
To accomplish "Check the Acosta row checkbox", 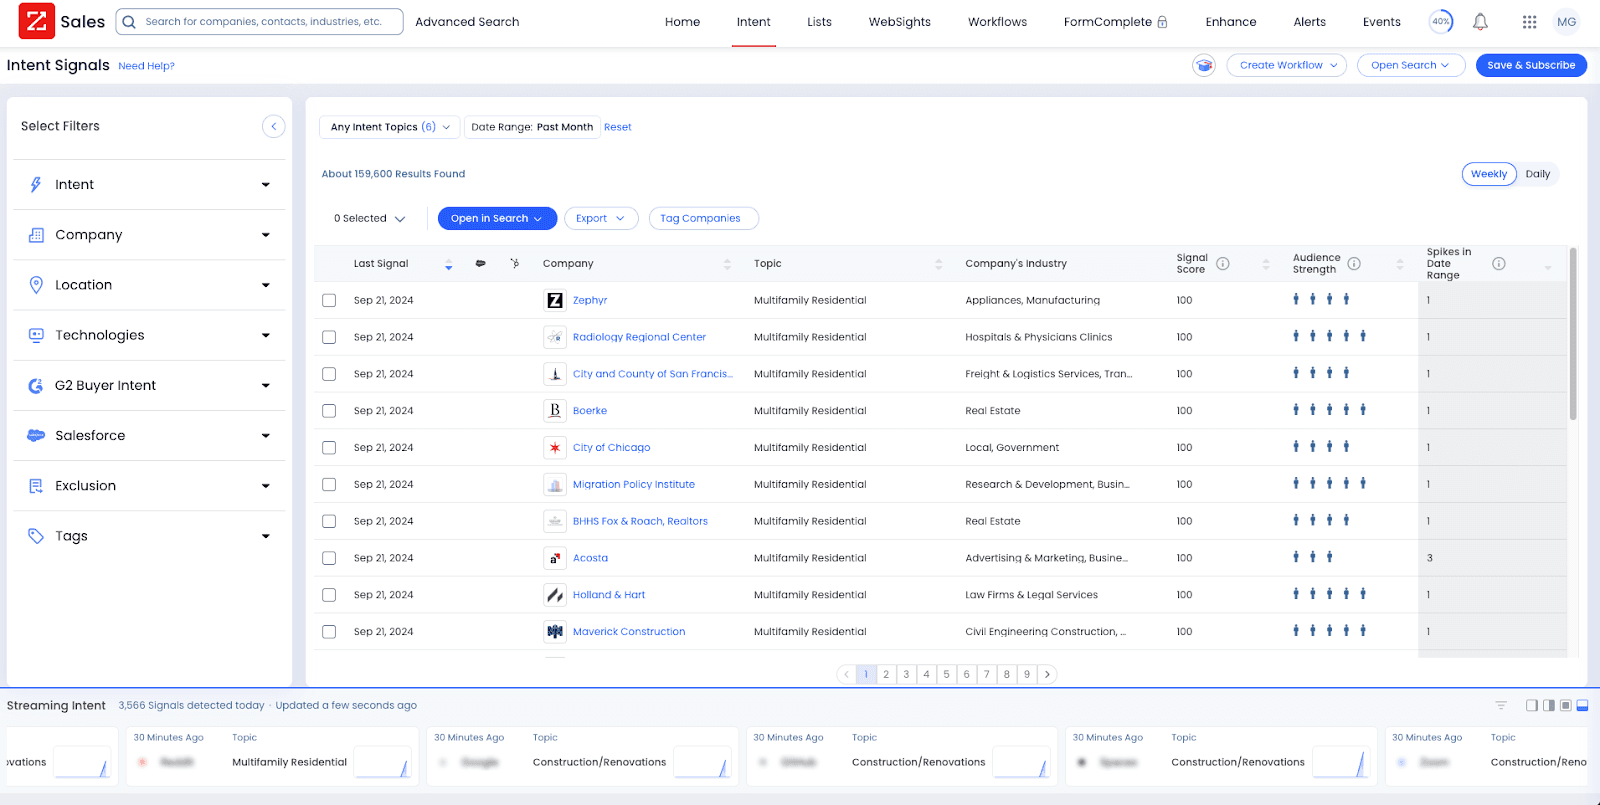I will [329, 558].
